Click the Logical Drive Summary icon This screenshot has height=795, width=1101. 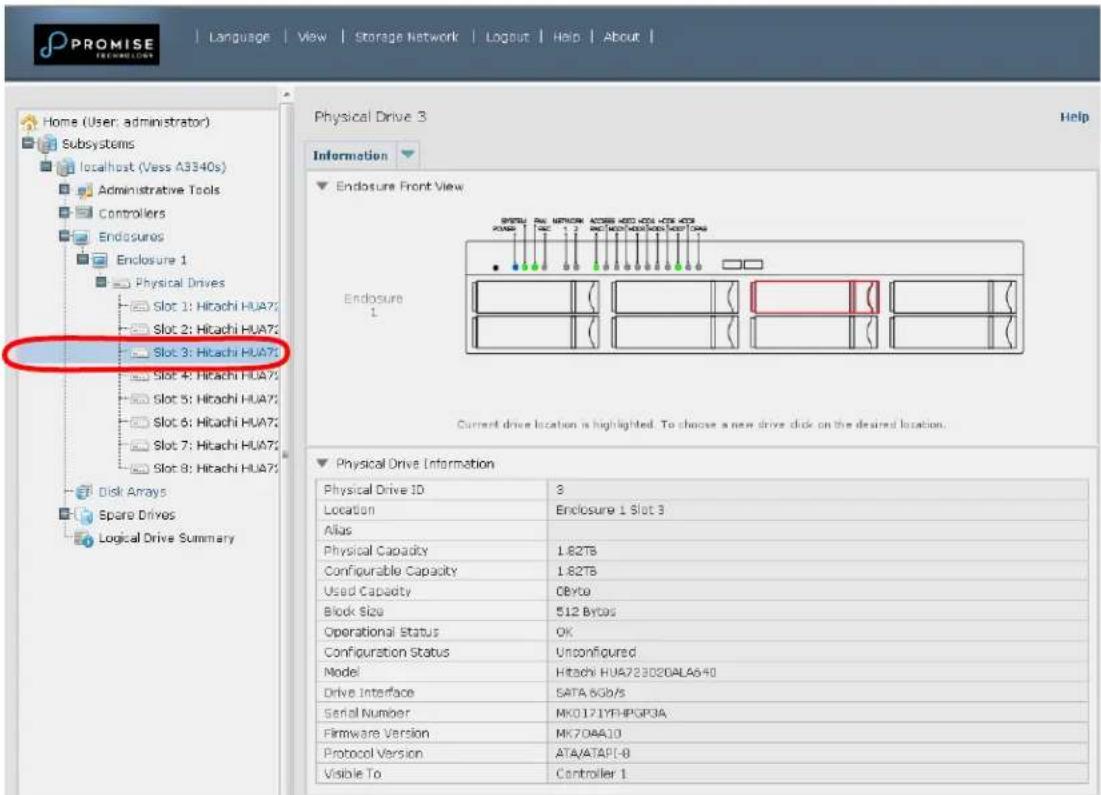84,539
